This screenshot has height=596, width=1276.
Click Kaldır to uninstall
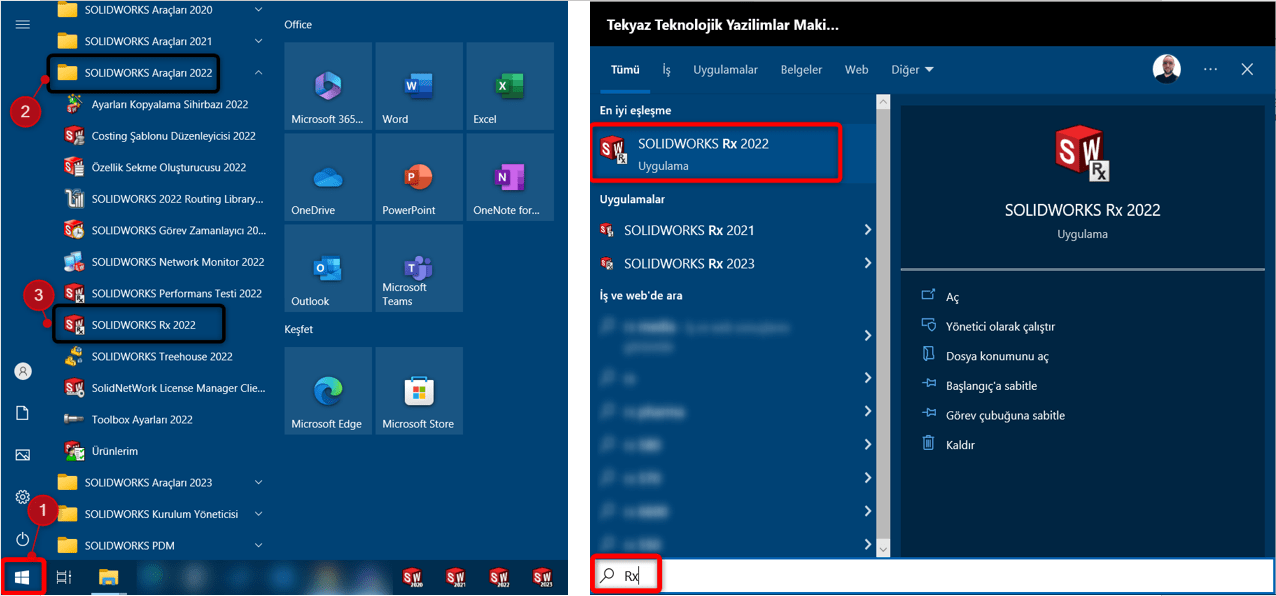tap(960, 445)
